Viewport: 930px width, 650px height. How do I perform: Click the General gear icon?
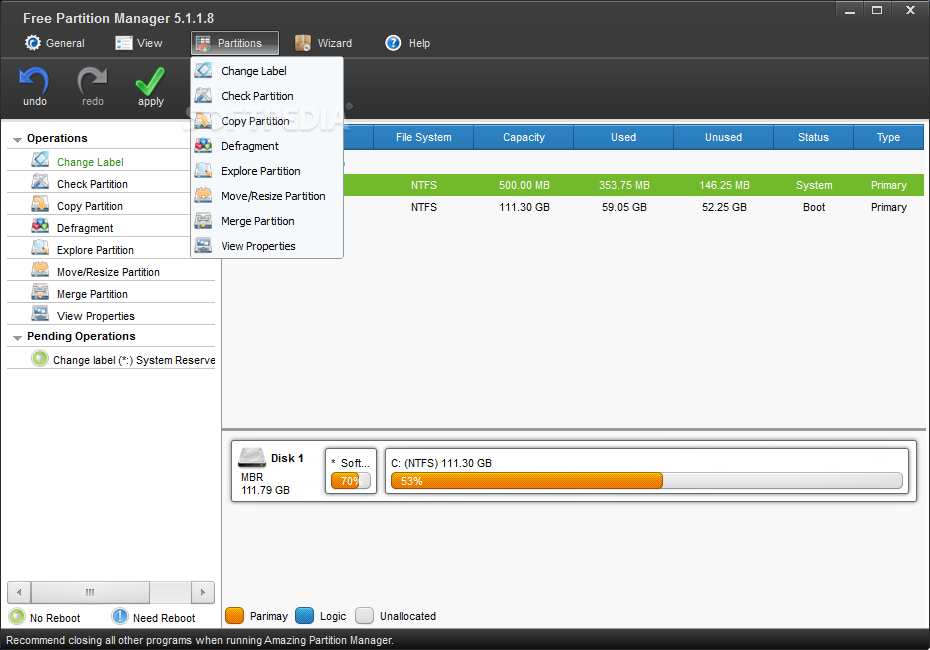point(33,43)
